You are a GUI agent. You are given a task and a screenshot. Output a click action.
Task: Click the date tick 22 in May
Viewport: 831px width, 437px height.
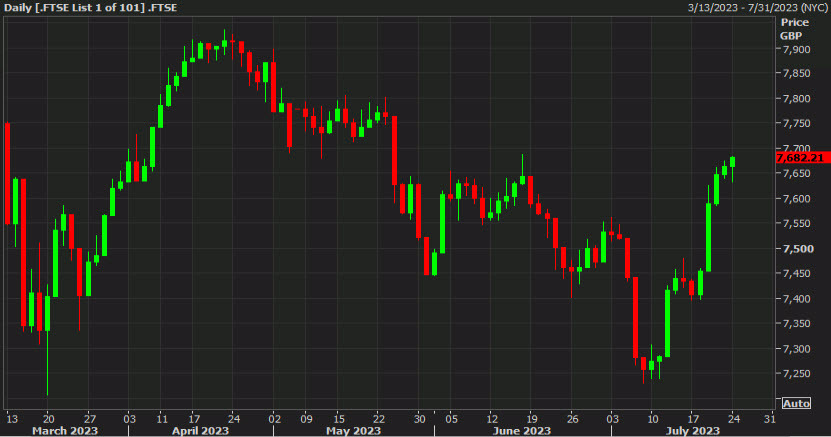tap(378, 419)
